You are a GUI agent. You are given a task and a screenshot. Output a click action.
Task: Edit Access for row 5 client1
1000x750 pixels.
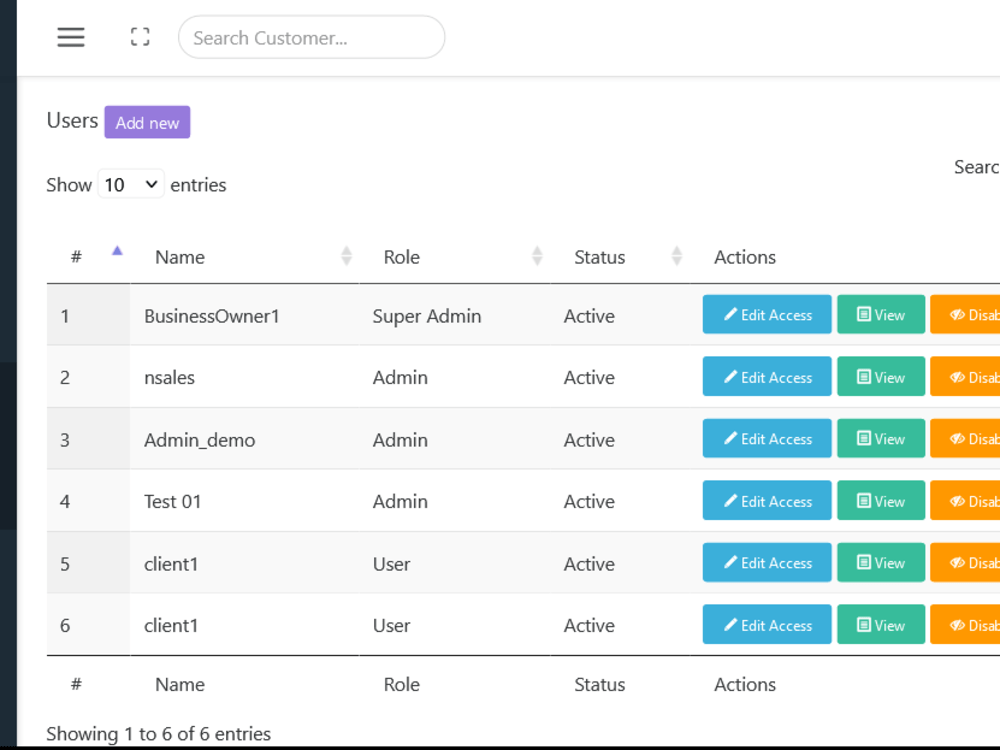[x=767, y=563]
